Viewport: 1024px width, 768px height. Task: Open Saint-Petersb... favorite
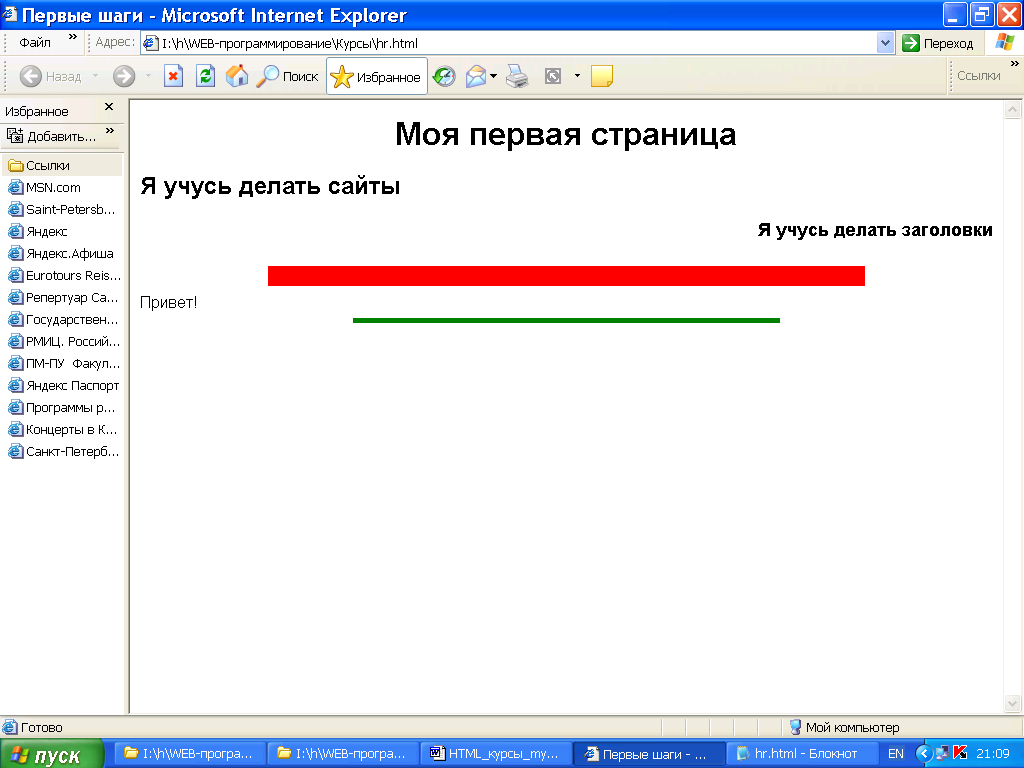(x=61, y=210)
